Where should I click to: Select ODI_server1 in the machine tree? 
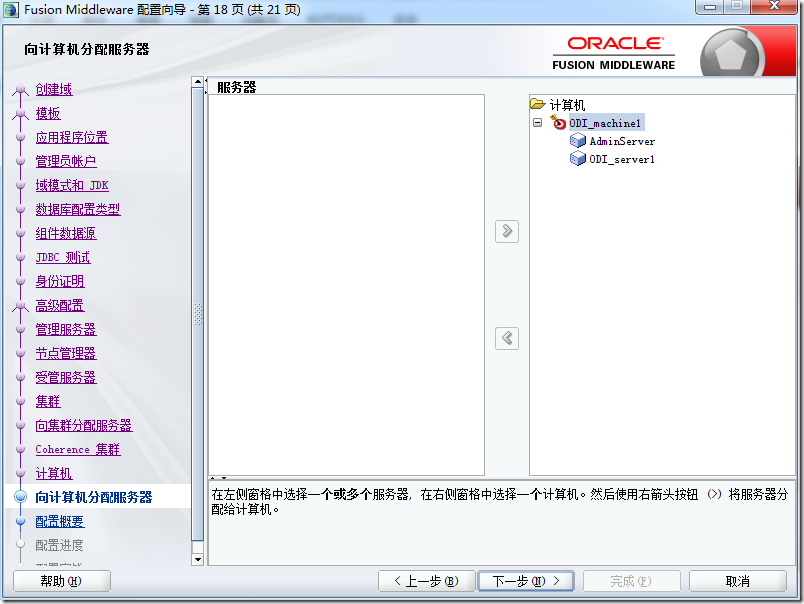click(x=621, y=159)
